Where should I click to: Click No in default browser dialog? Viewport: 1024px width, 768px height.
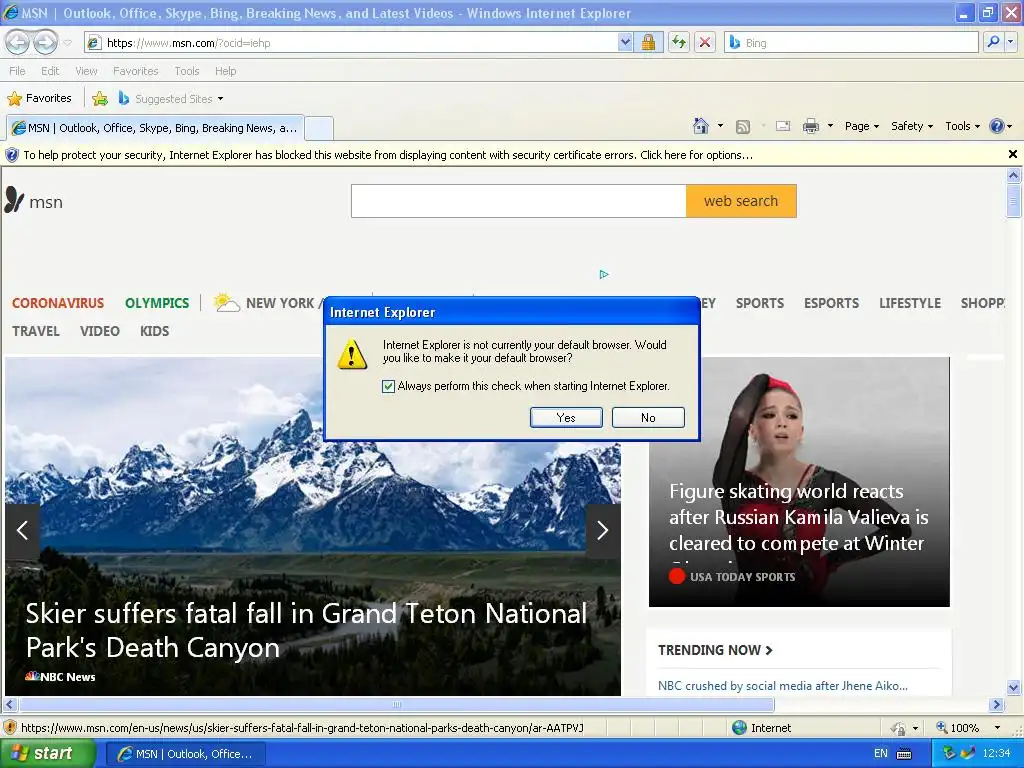point(648,417)
